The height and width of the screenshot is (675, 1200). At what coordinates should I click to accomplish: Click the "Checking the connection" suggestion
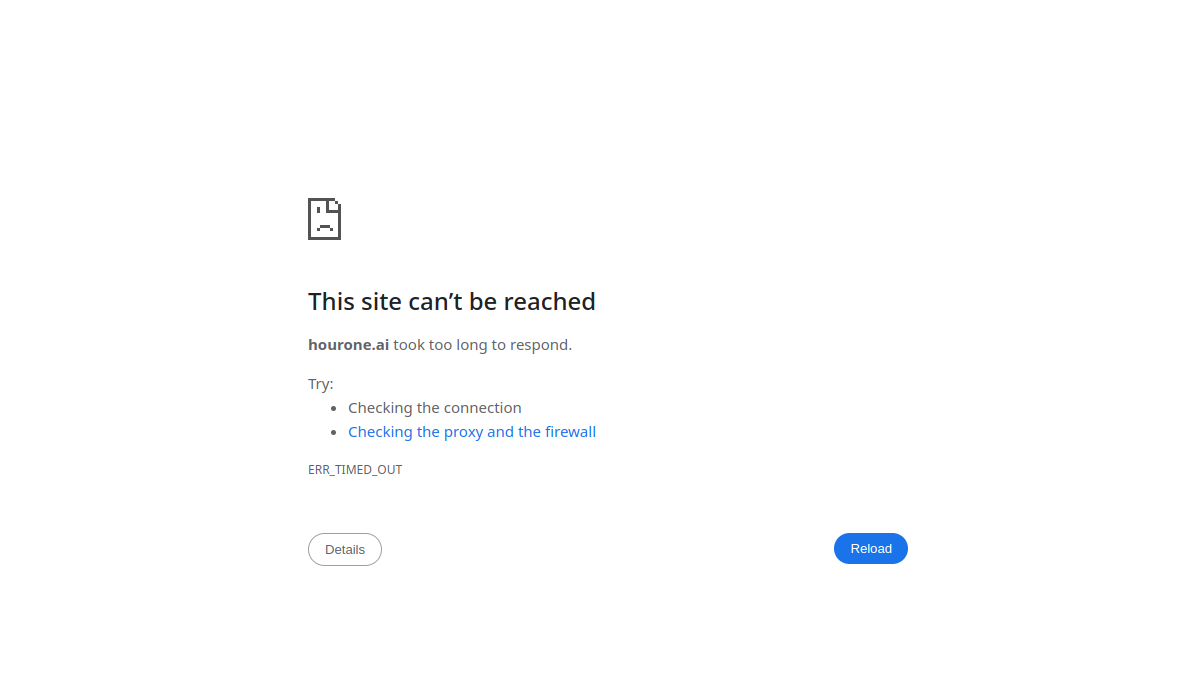[435, 408]
